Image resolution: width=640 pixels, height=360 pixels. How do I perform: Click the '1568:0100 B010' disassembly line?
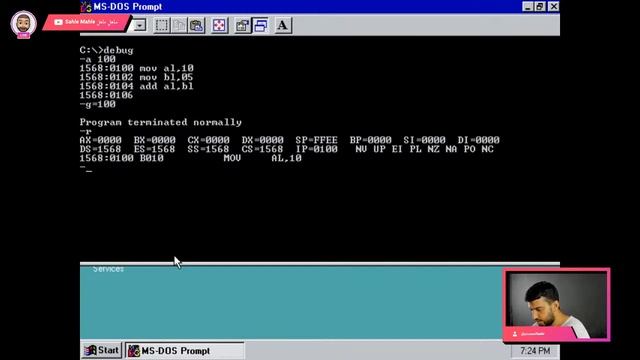(191, 158)
